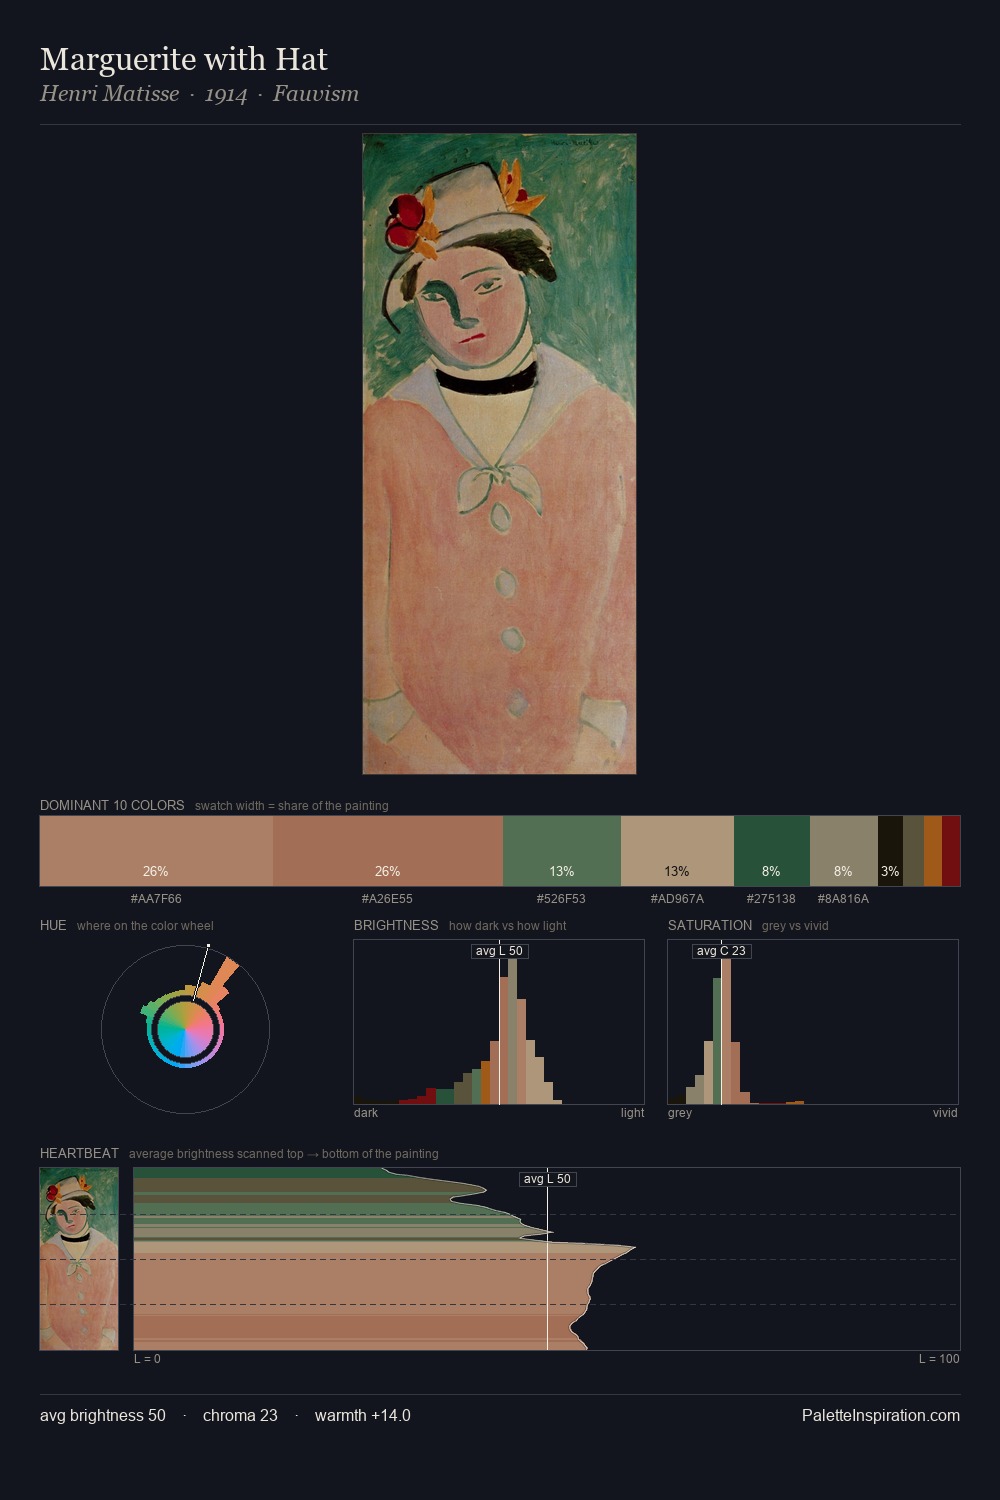
Task: Click the 'grey' saturation axis label
Action: (x=680, y=1113)
